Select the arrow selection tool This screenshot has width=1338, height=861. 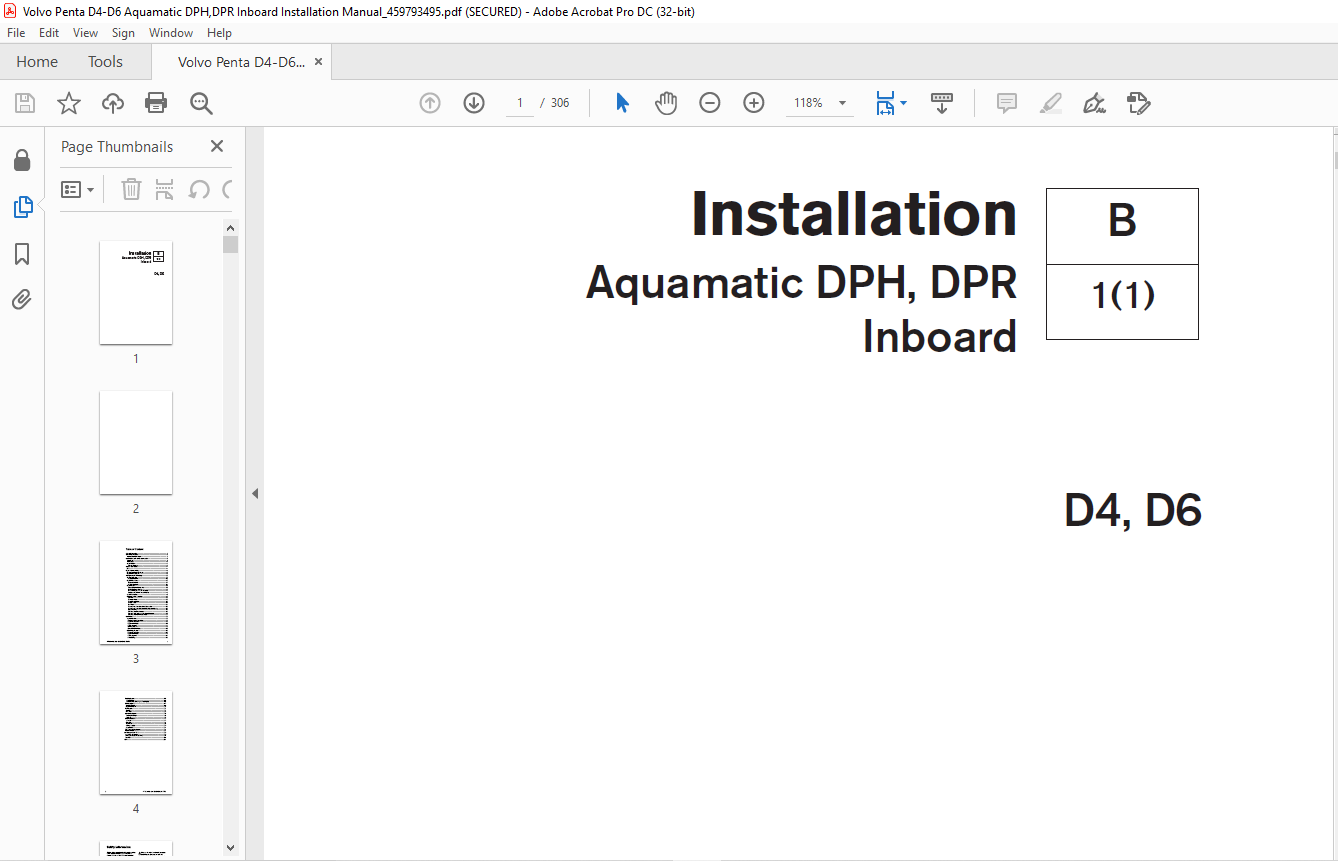coord(622,103)
